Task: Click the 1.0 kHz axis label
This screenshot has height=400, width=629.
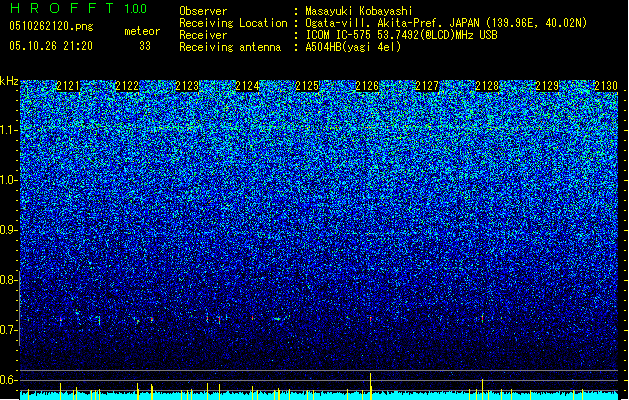Action: click(x=9, y=180)
